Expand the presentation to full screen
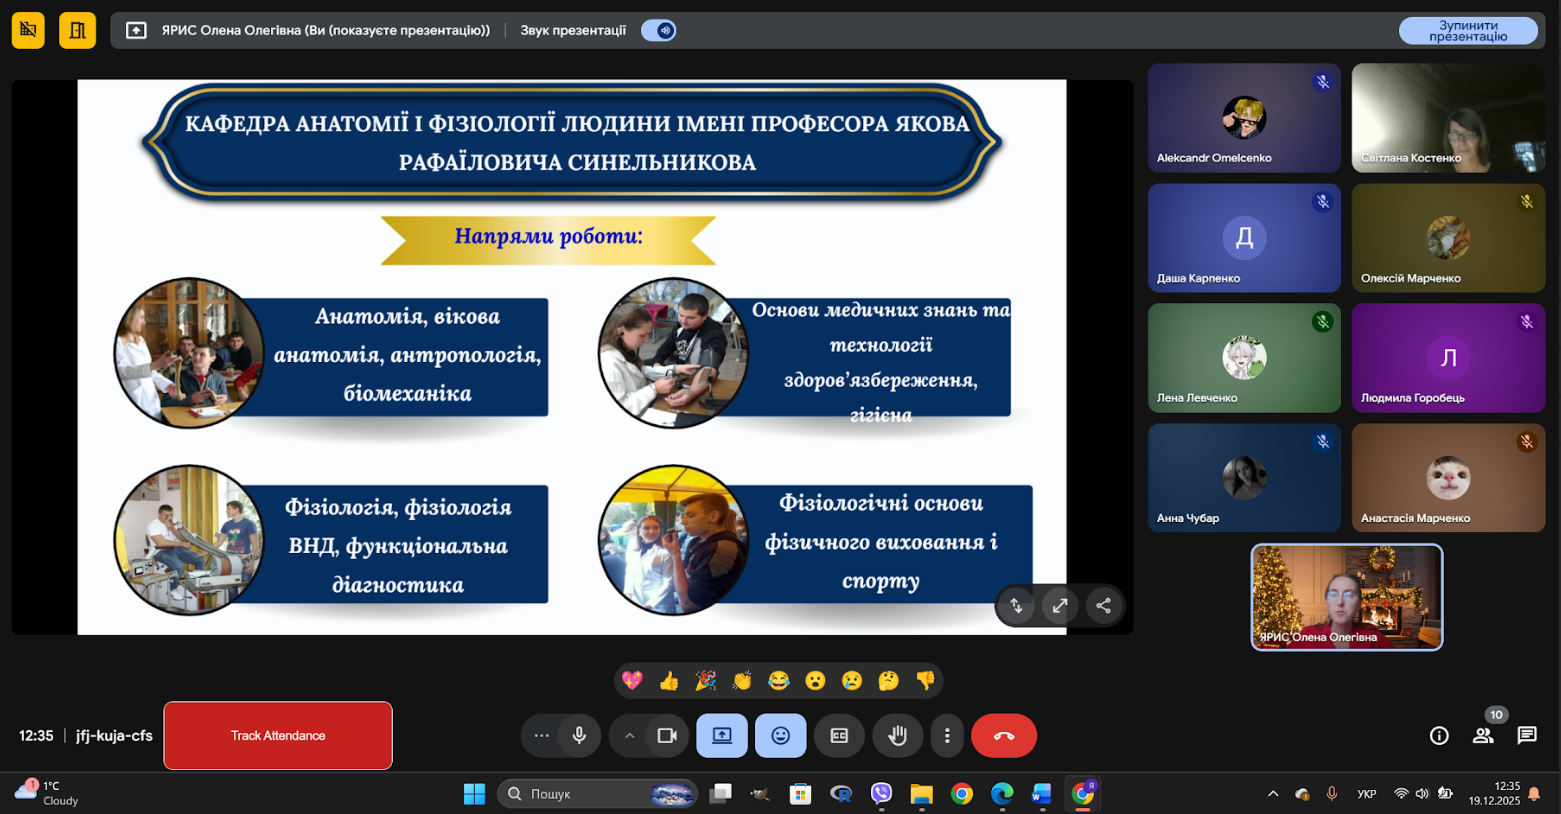1561x814 pixels. pos(1059,606)
